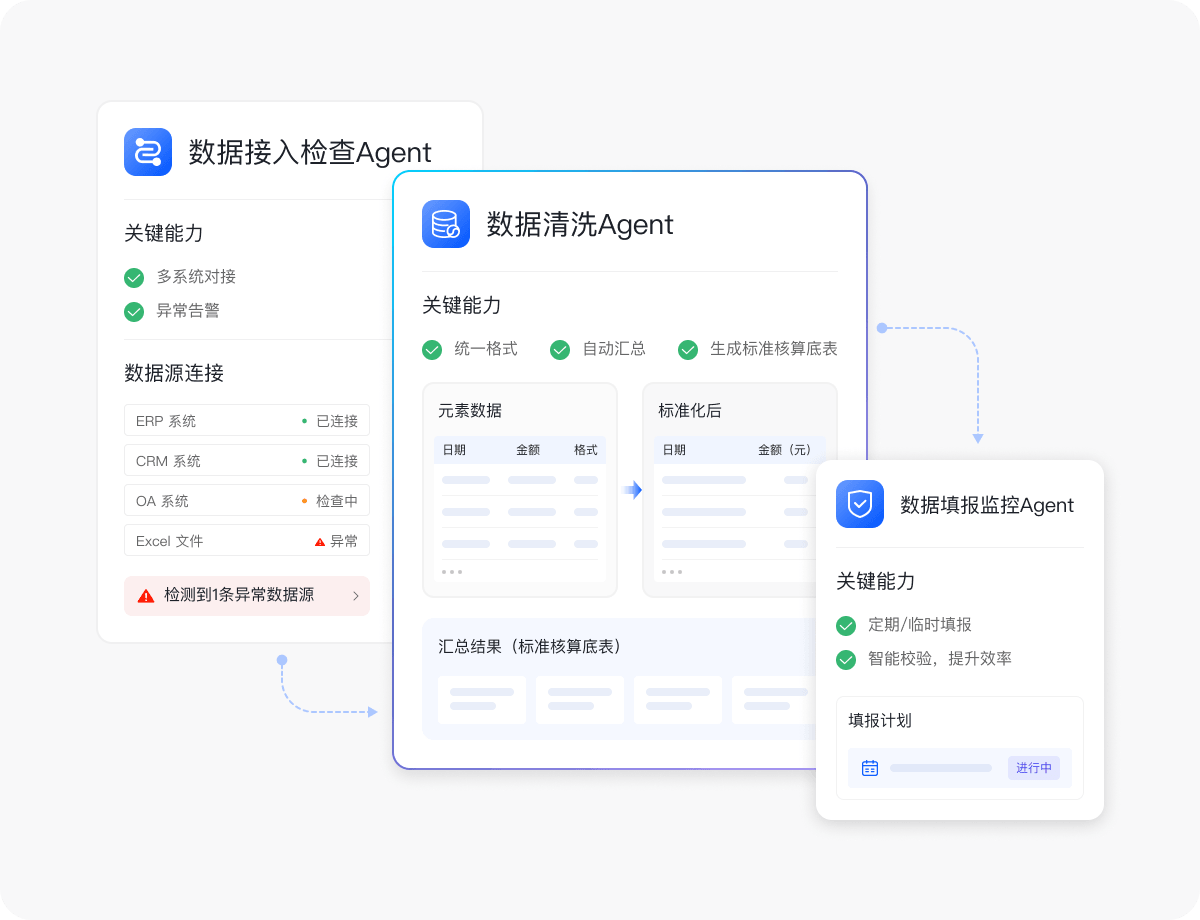Click the 数据清洗Agent database icon
Screen dimensions: 1200x920
click(446, 224)
